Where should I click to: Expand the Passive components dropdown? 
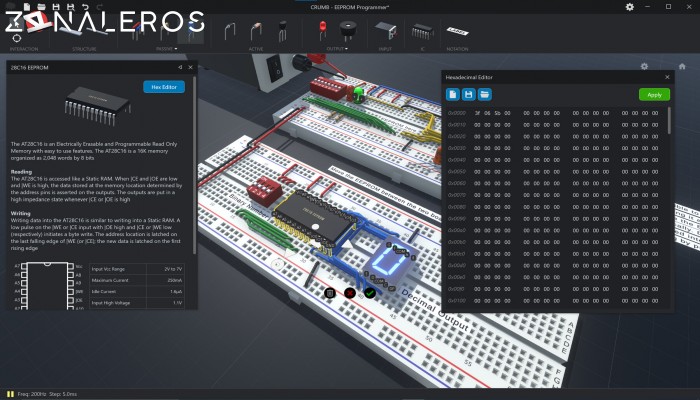click(x=167, y=49)
